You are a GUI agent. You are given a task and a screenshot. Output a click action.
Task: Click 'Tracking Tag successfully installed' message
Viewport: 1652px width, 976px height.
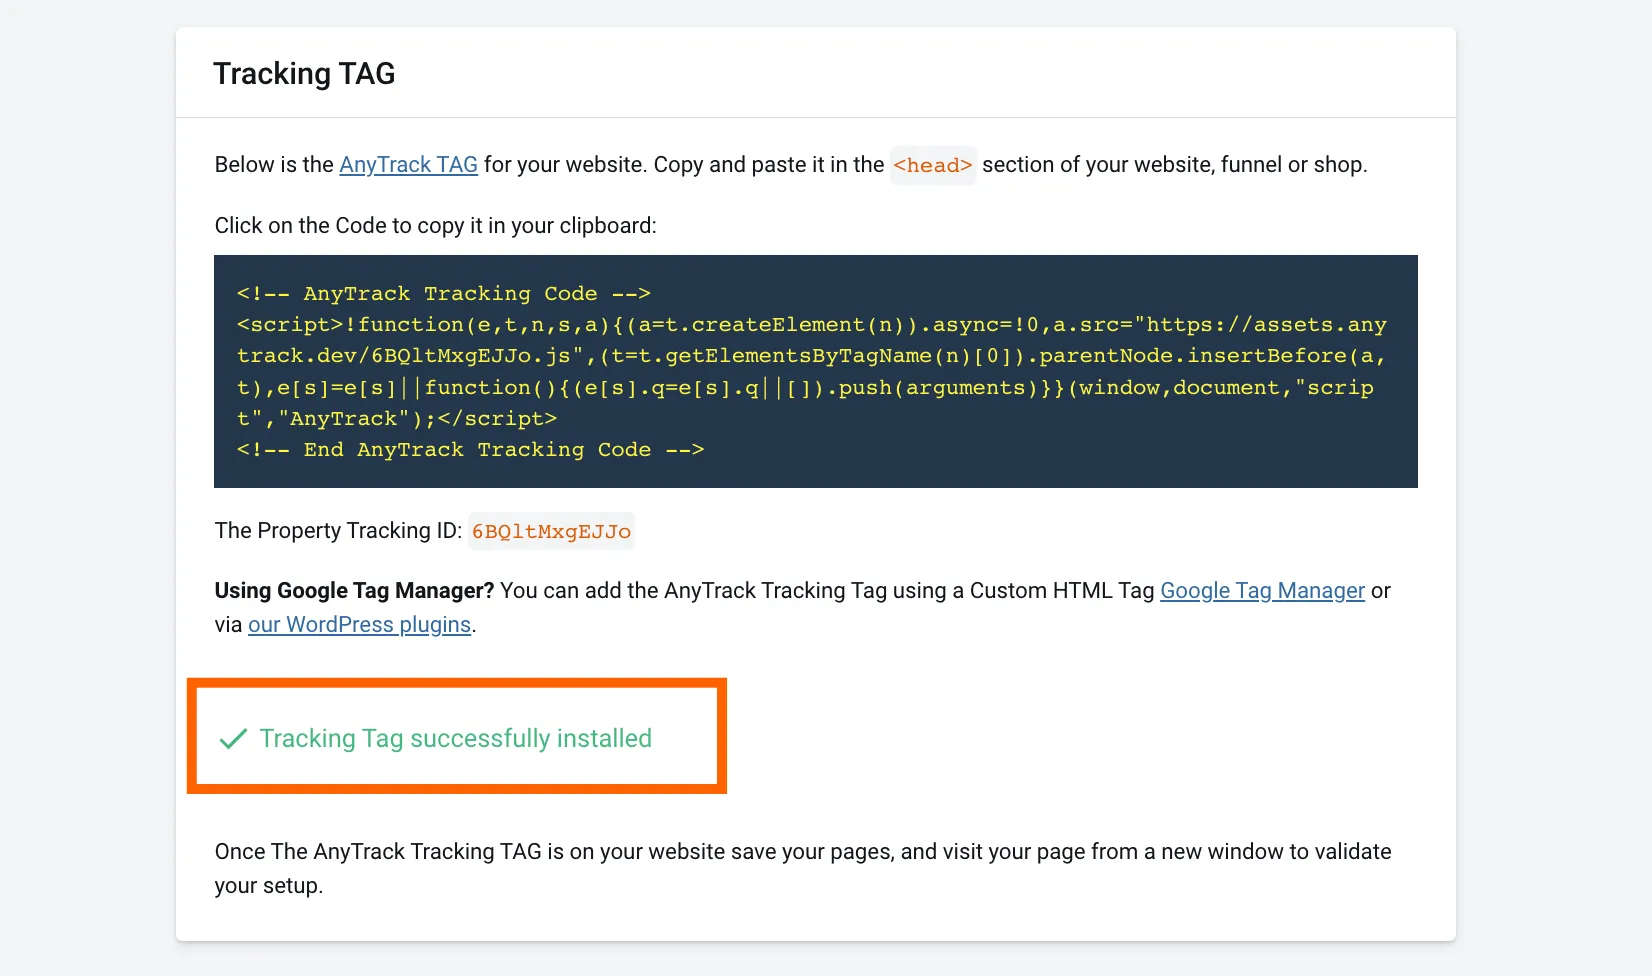(455, 739)
